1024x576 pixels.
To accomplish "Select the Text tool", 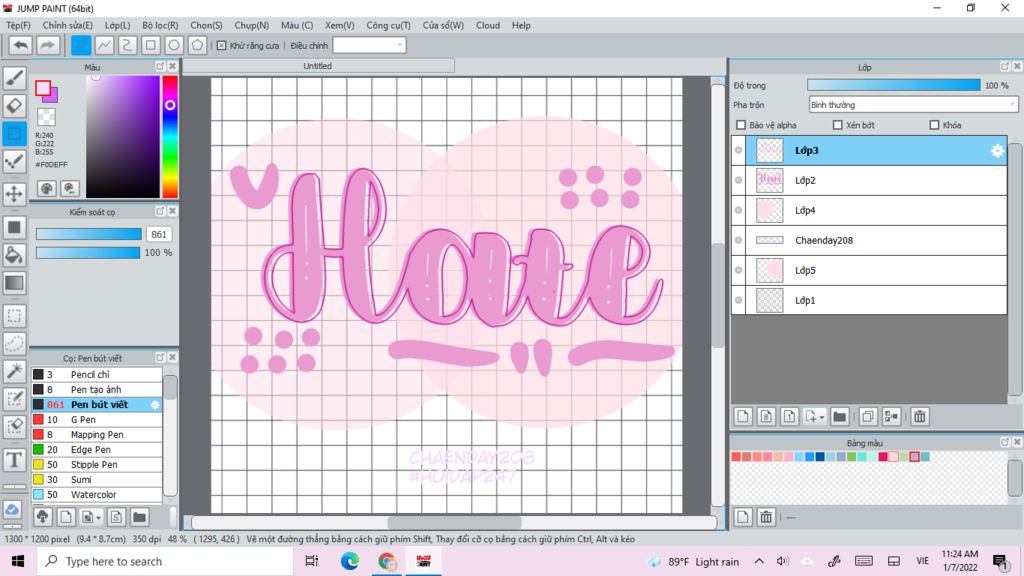I will click(14, 459).
